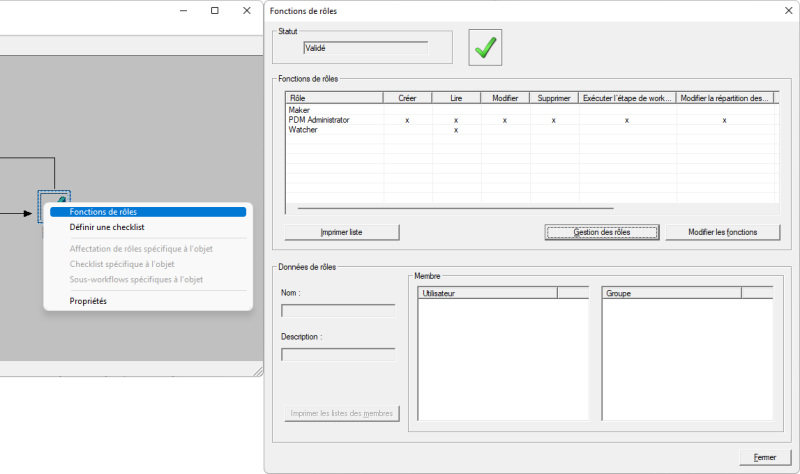Viewport: 800px width, 474px height.
Task: Click the Créer column header
Action: 408,98
